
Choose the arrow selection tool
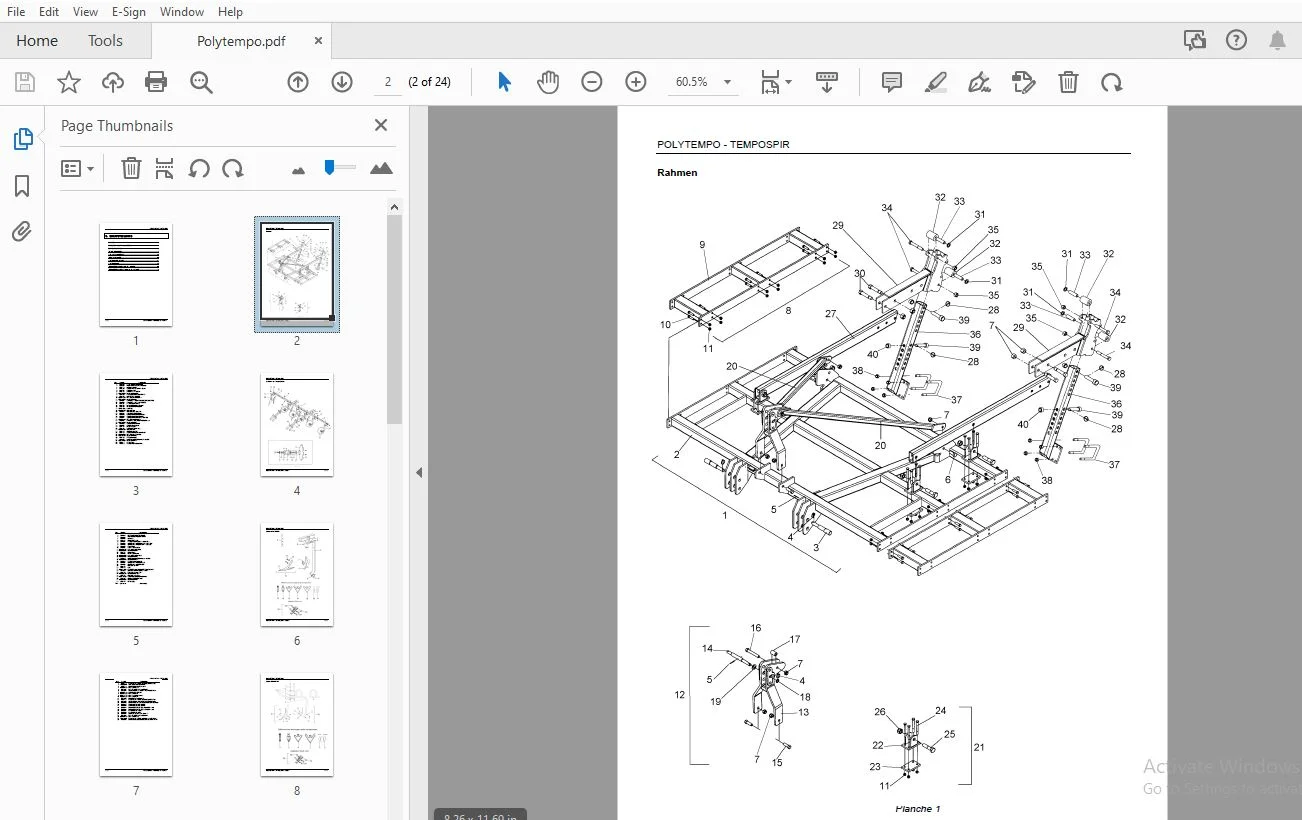coord(505,82)
